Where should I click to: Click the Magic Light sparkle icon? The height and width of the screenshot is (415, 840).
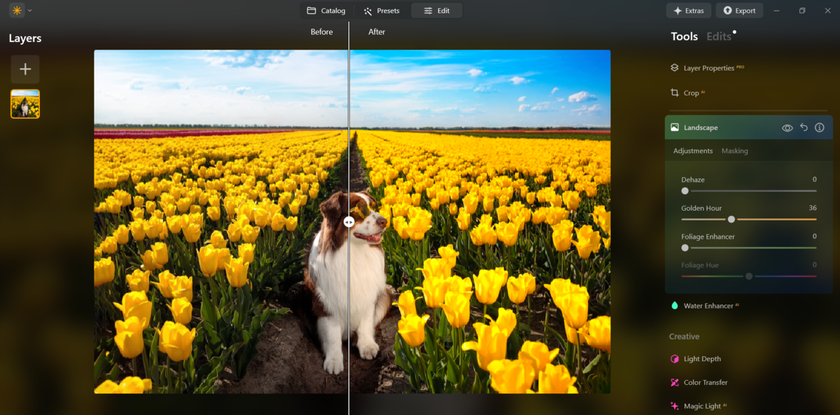click(674, 406)
